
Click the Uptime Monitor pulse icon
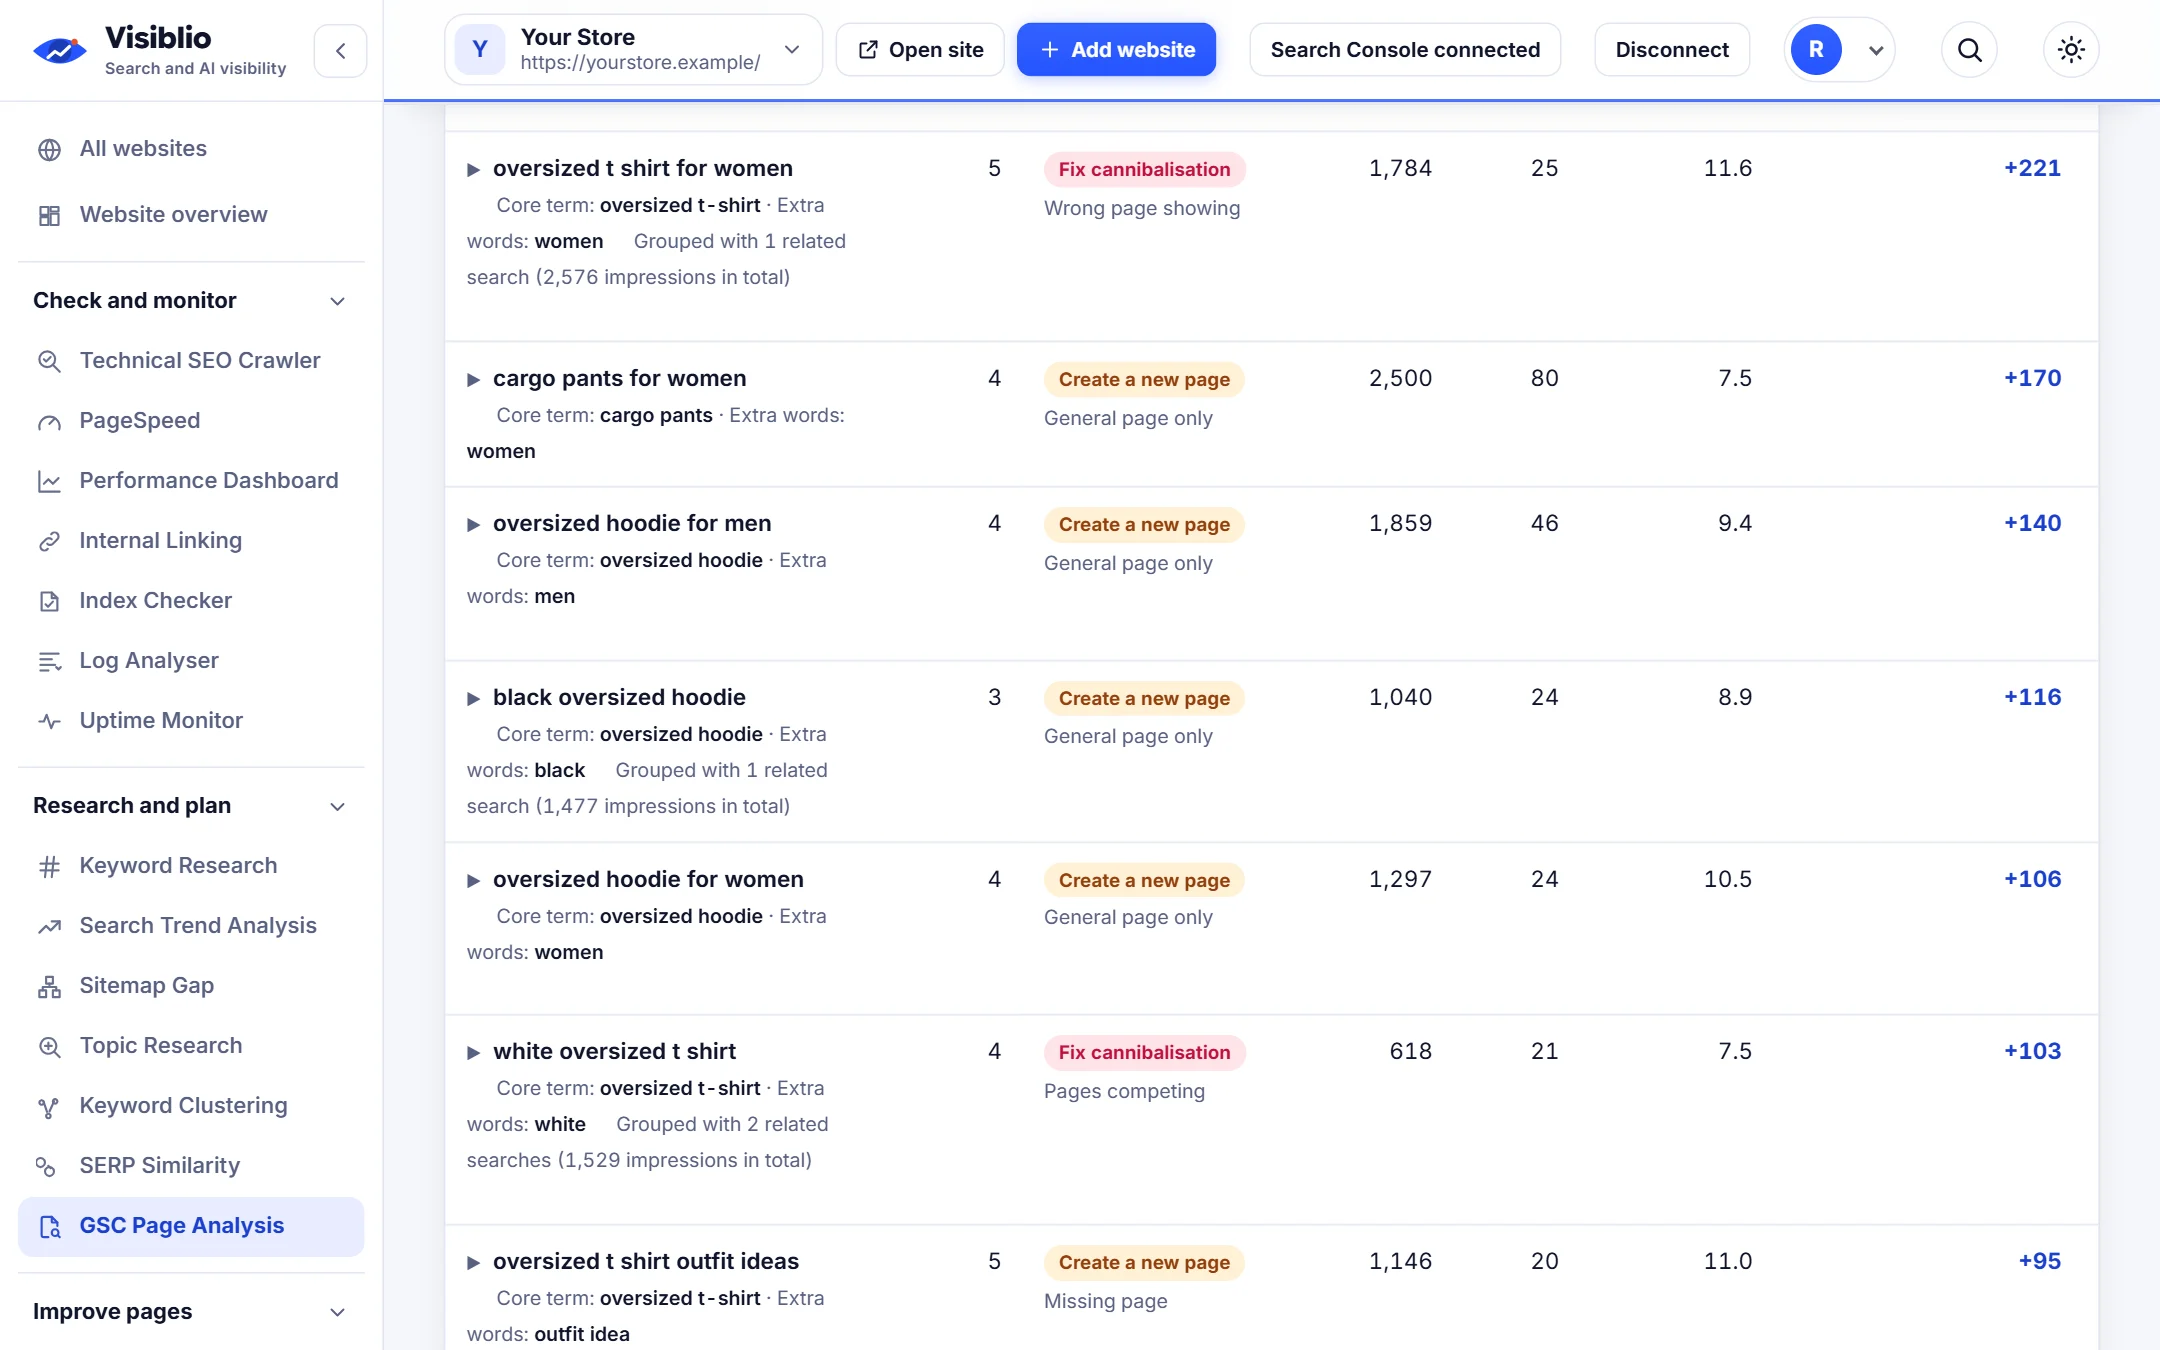[49, 722]
